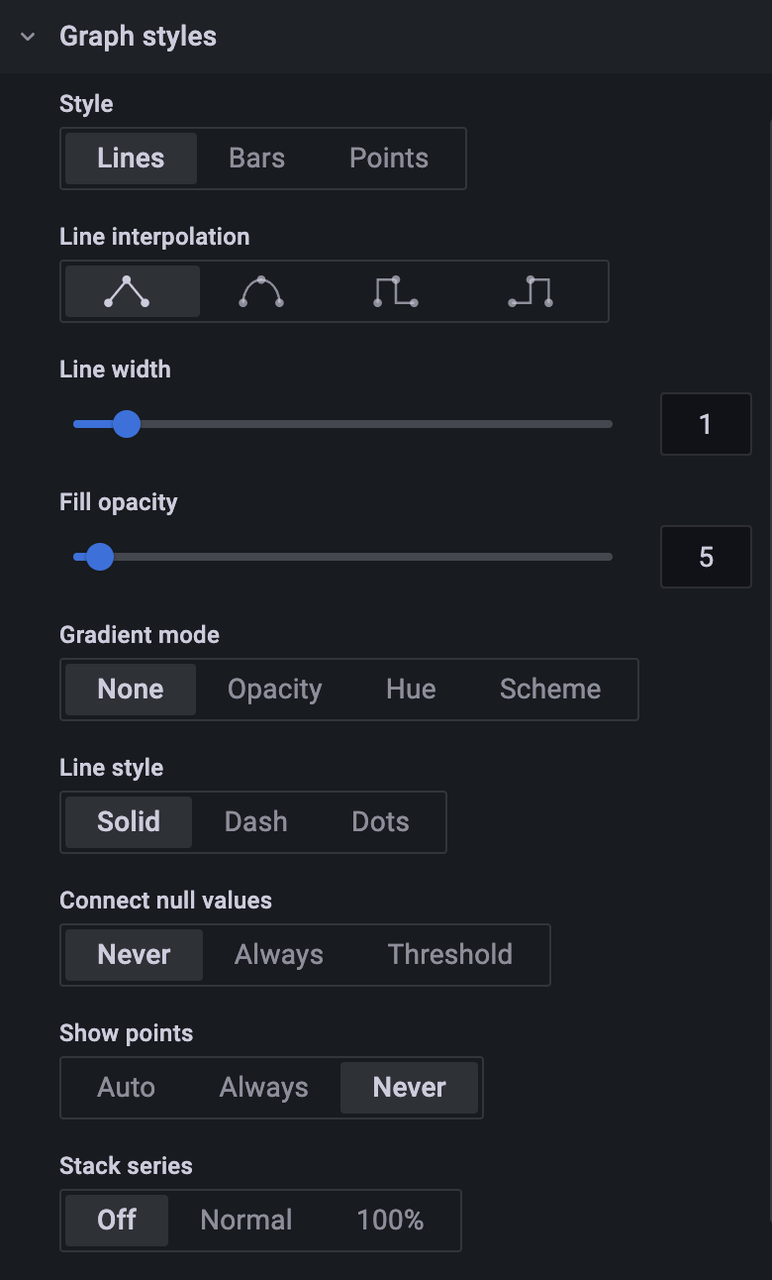The height and width of the screenshot is (1280, 772).
Task: Set connect null values to Always
Action: pyautogui.click(x=278, y=954)
